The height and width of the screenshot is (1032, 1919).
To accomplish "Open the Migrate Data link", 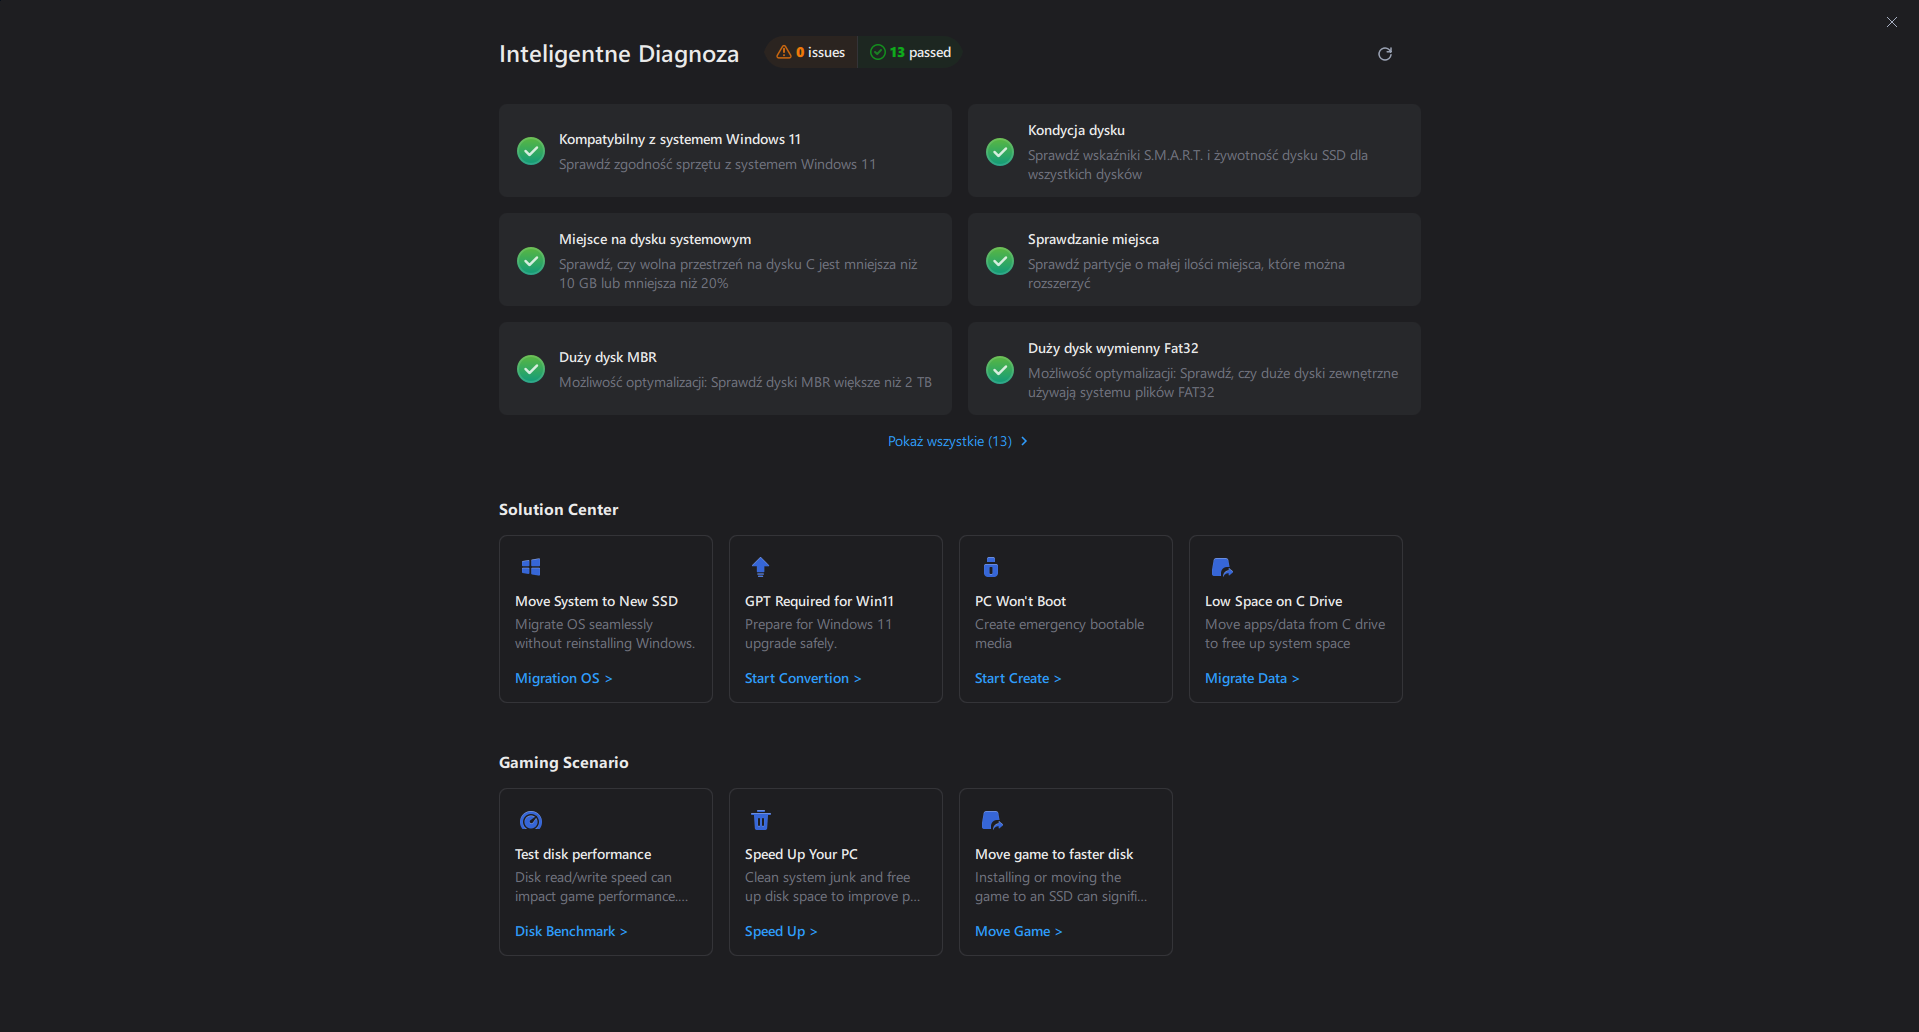I will coord(1252,678).
